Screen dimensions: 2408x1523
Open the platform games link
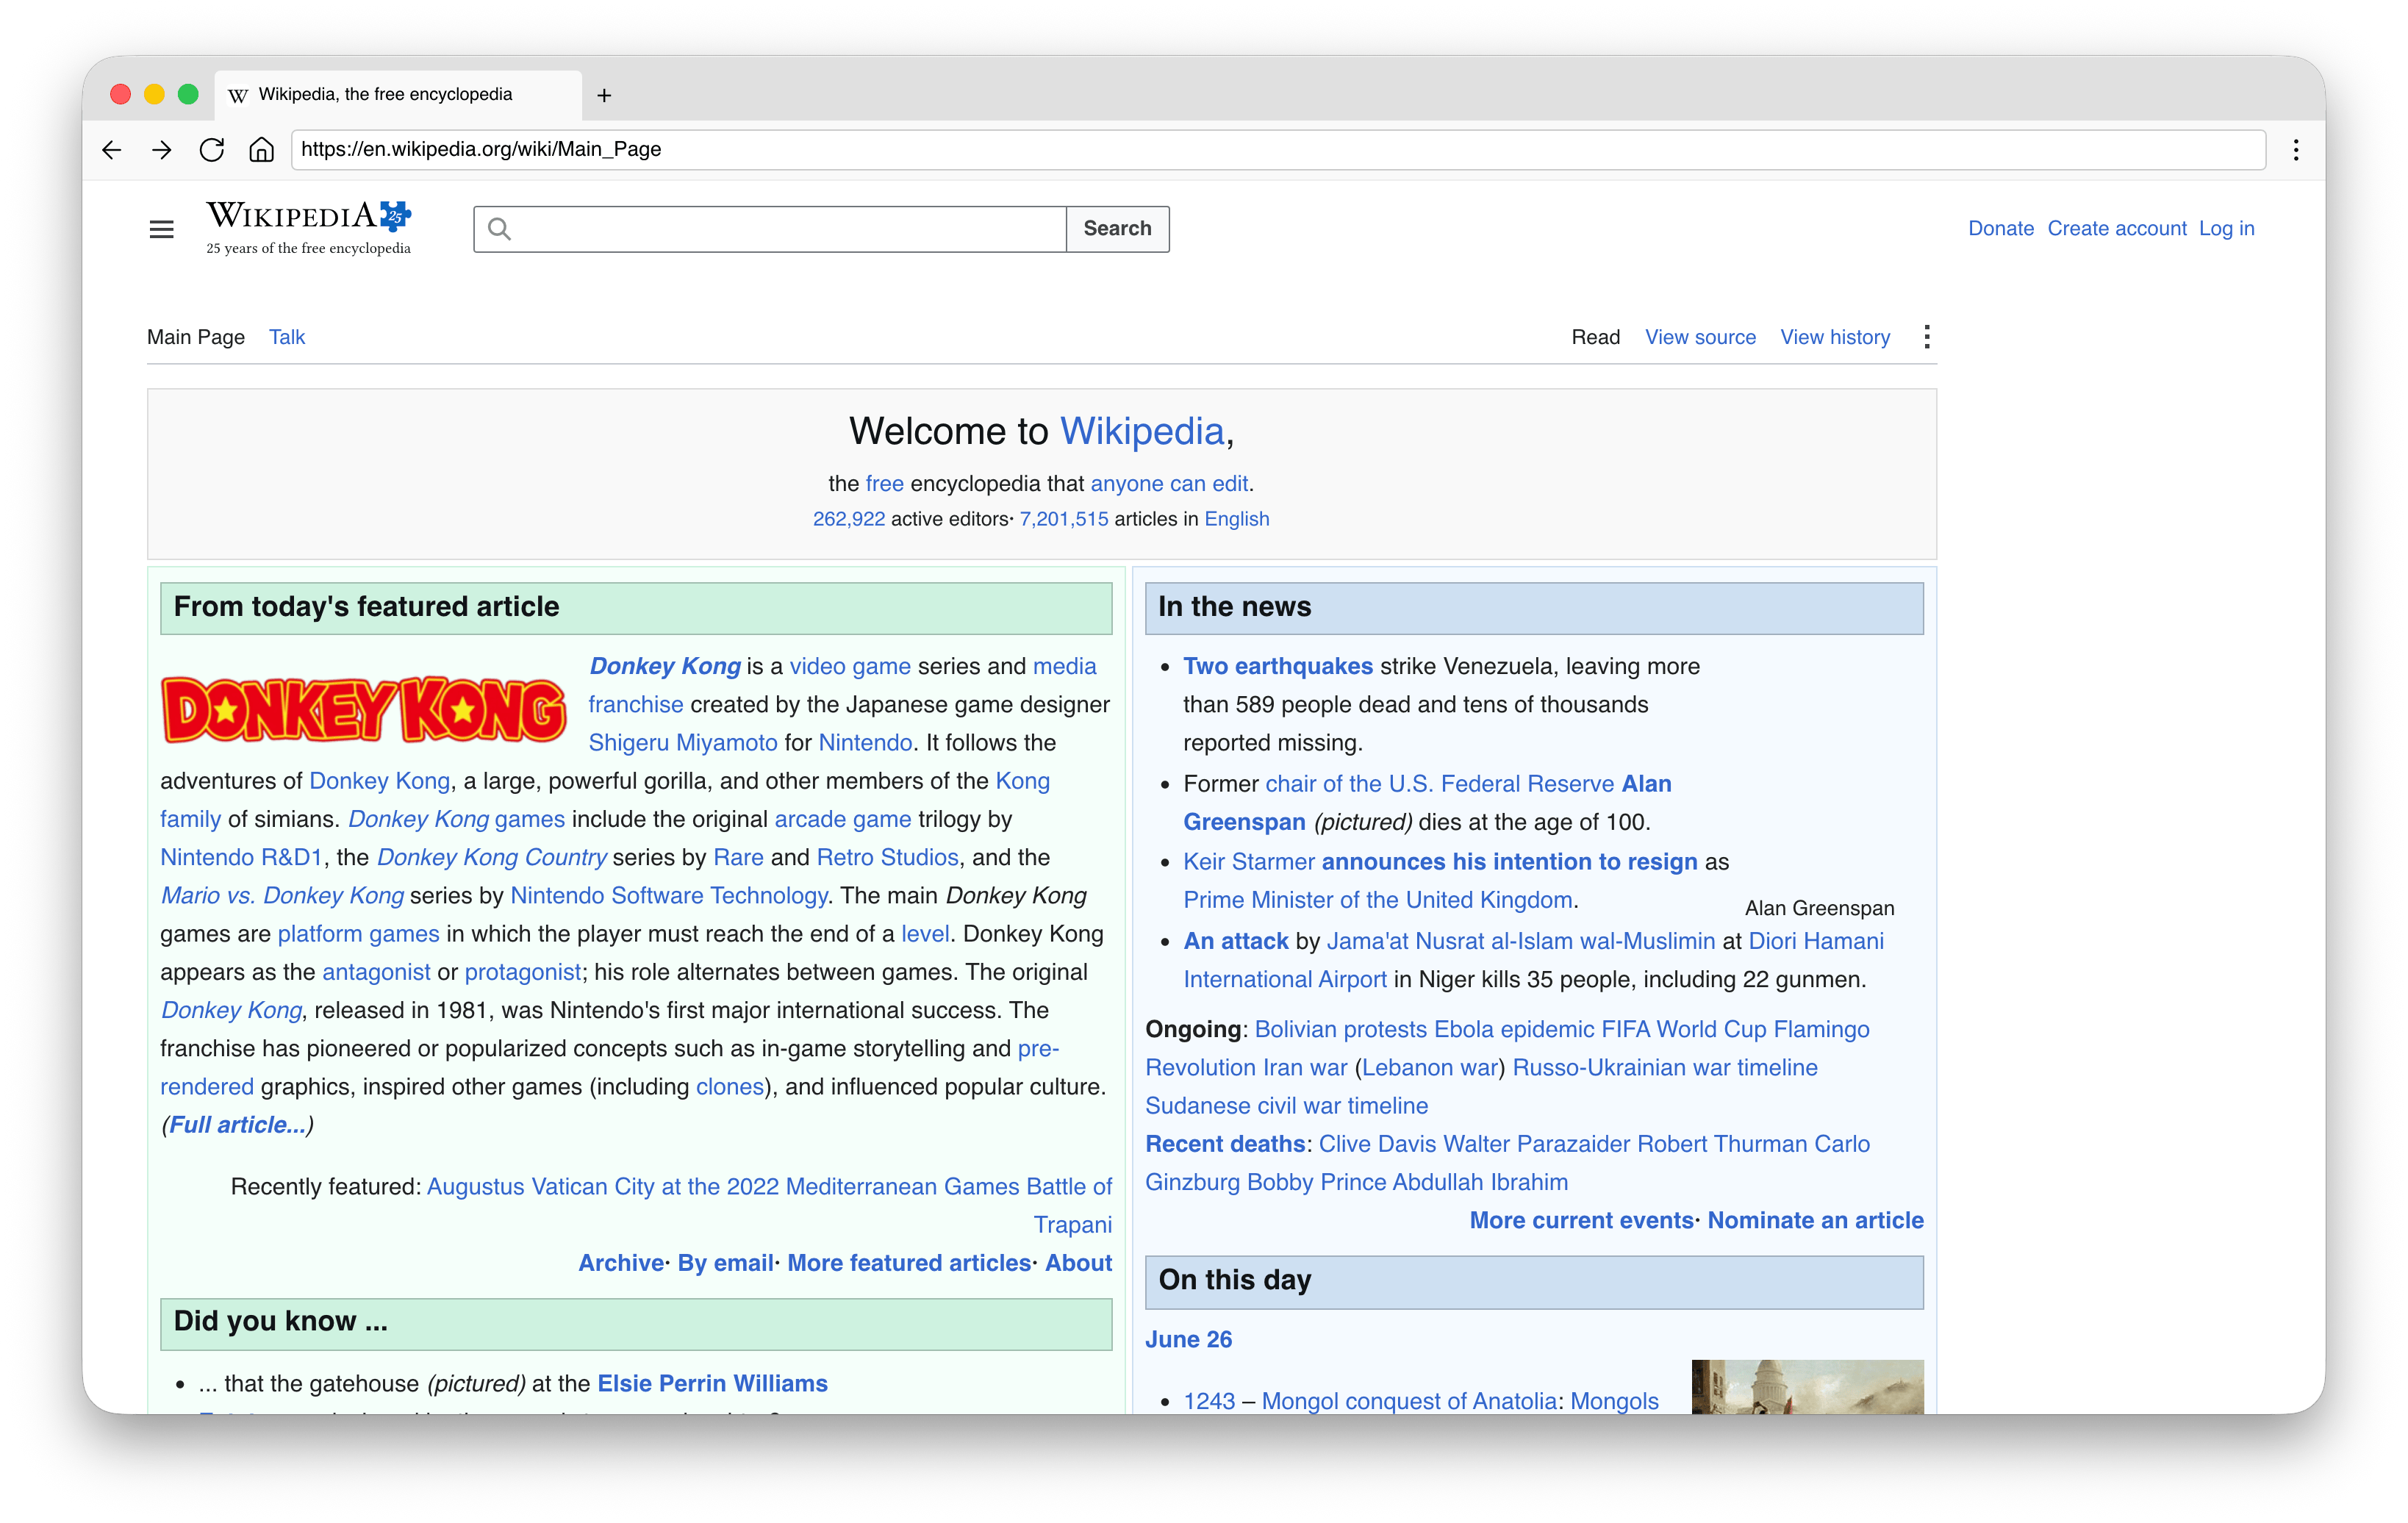pos(358,934)
